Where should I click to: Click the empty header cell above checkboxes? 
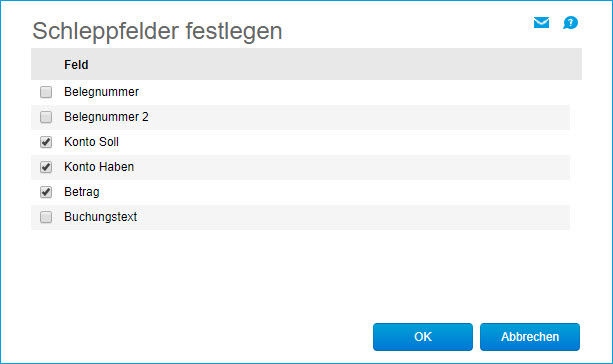tap(46, 64)
